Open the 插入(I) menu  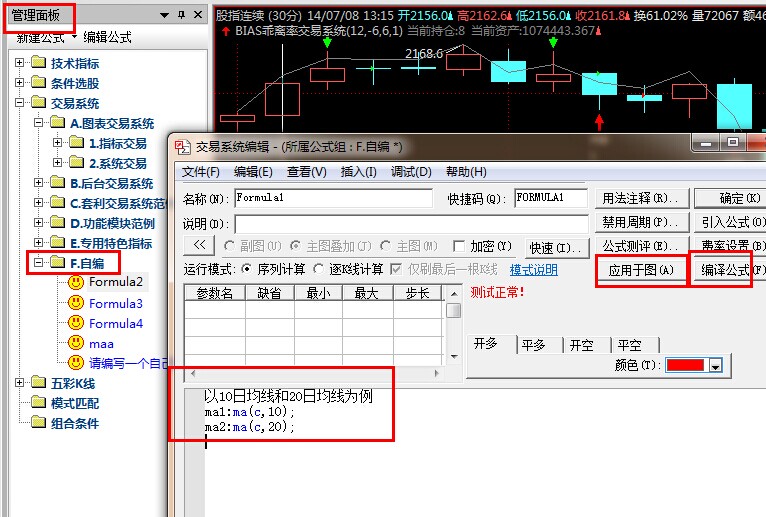(359, 172)
